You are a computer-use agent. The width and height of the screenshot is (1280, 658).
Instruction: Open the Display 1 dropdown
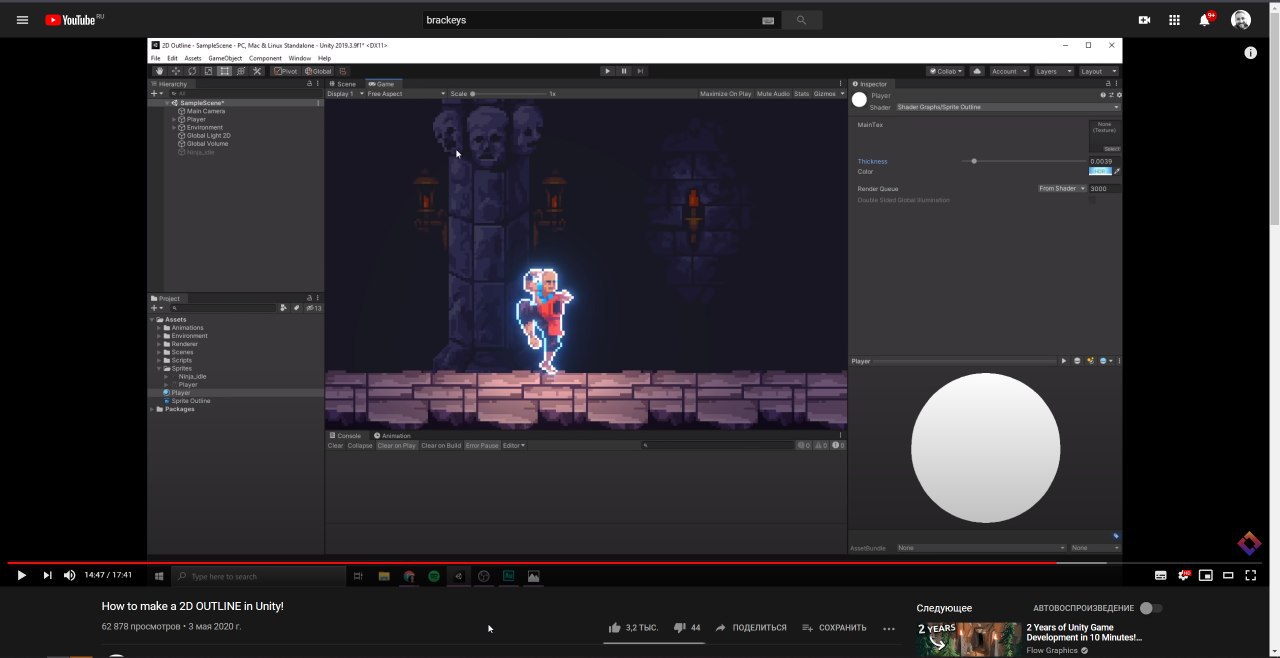point(346,94)
